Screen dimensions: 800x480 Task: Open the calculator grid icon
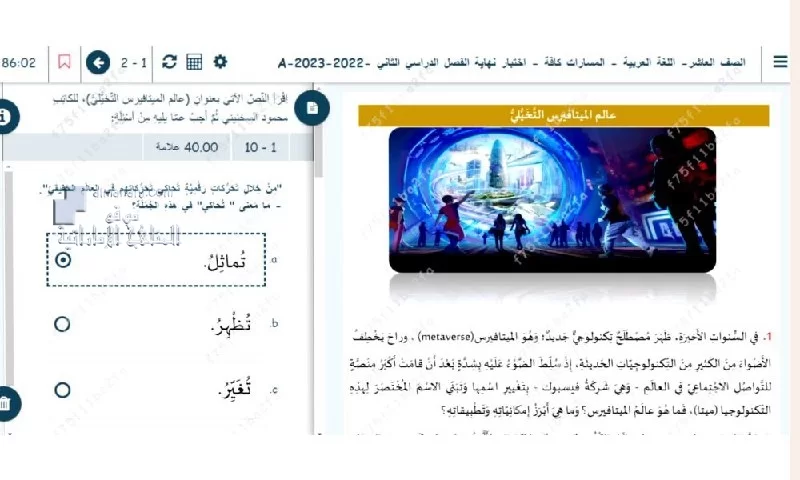click(194, 62)
